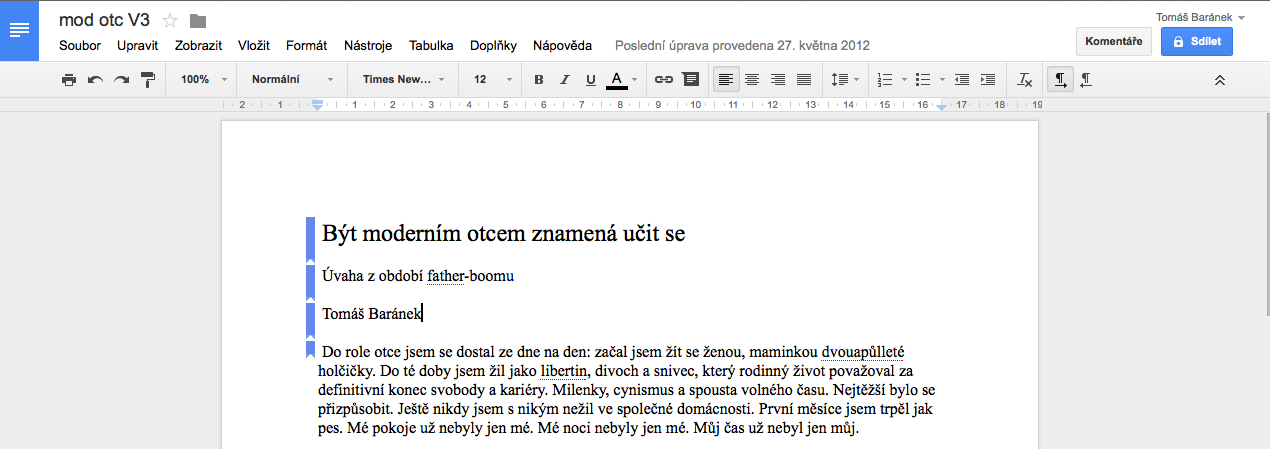Increase the indent
This screenshot has height=449, width=1270.
[988, 80]
